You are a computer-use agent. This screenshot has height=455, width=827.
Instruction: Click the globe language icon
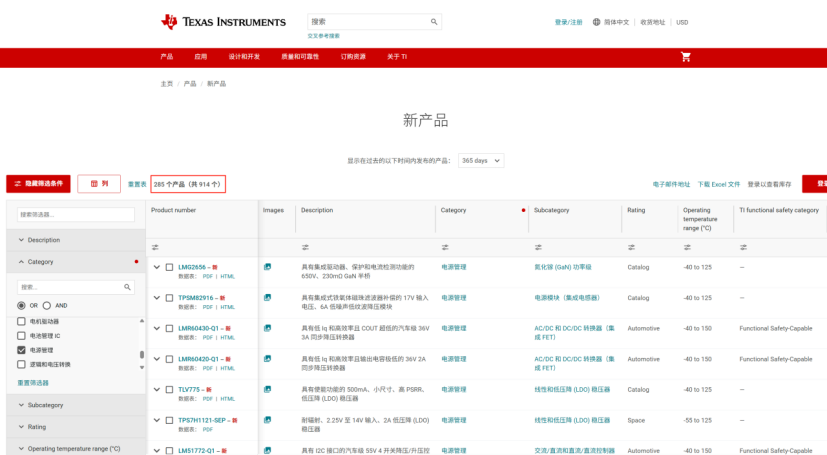tap(596, 22)
